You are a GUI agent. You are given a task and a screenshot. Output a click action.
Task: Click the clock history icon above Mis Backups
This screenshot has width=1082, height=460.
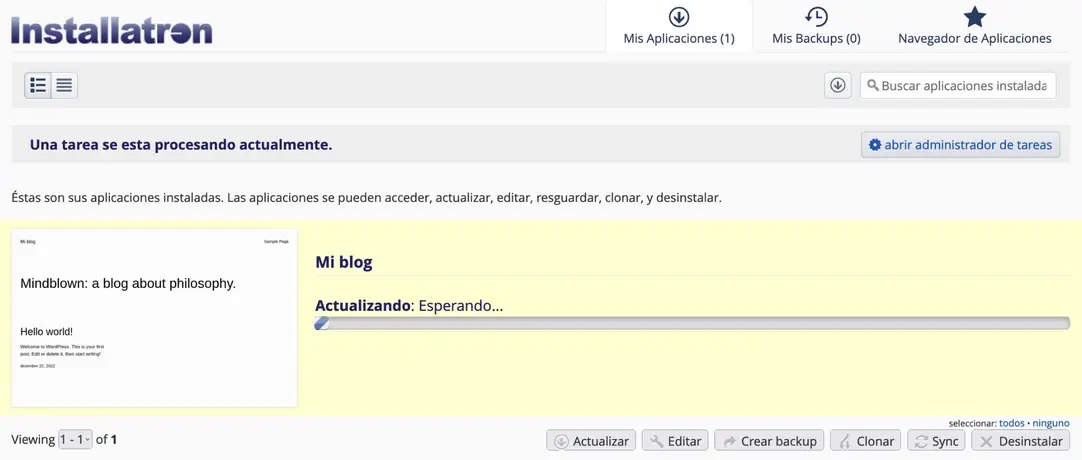tap(816, 17)
